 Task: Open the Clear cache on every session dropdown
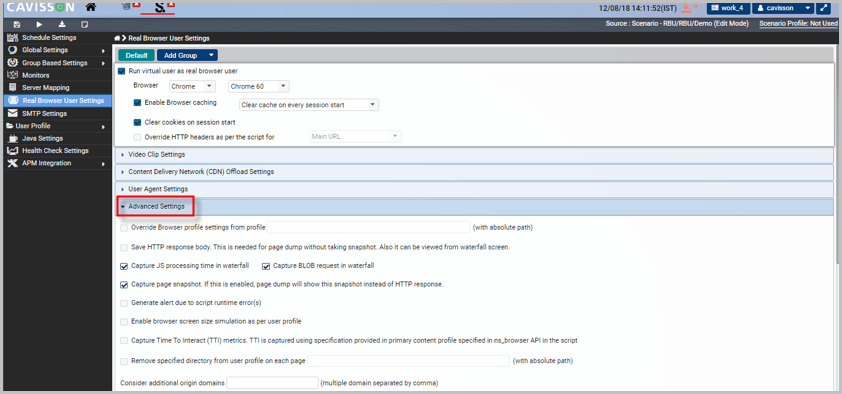(x=309, y=105)
